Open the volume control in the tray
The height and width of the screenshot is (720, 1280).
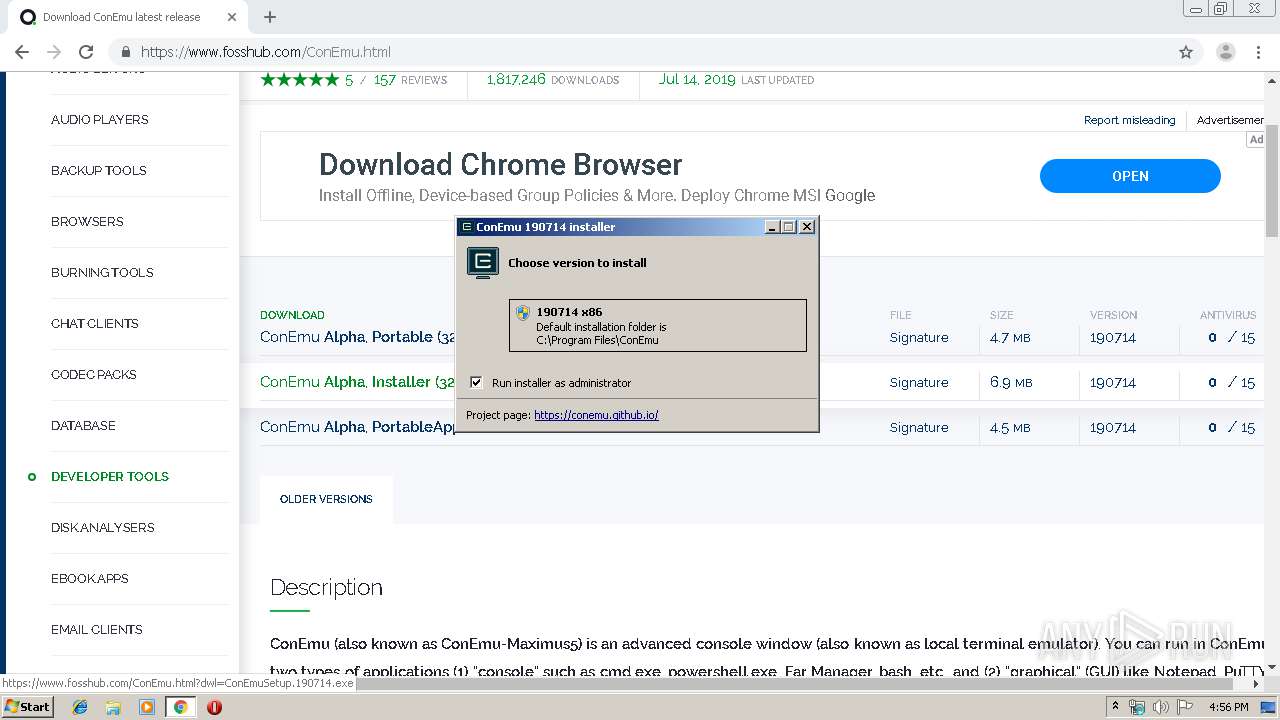coord(1161,707)
